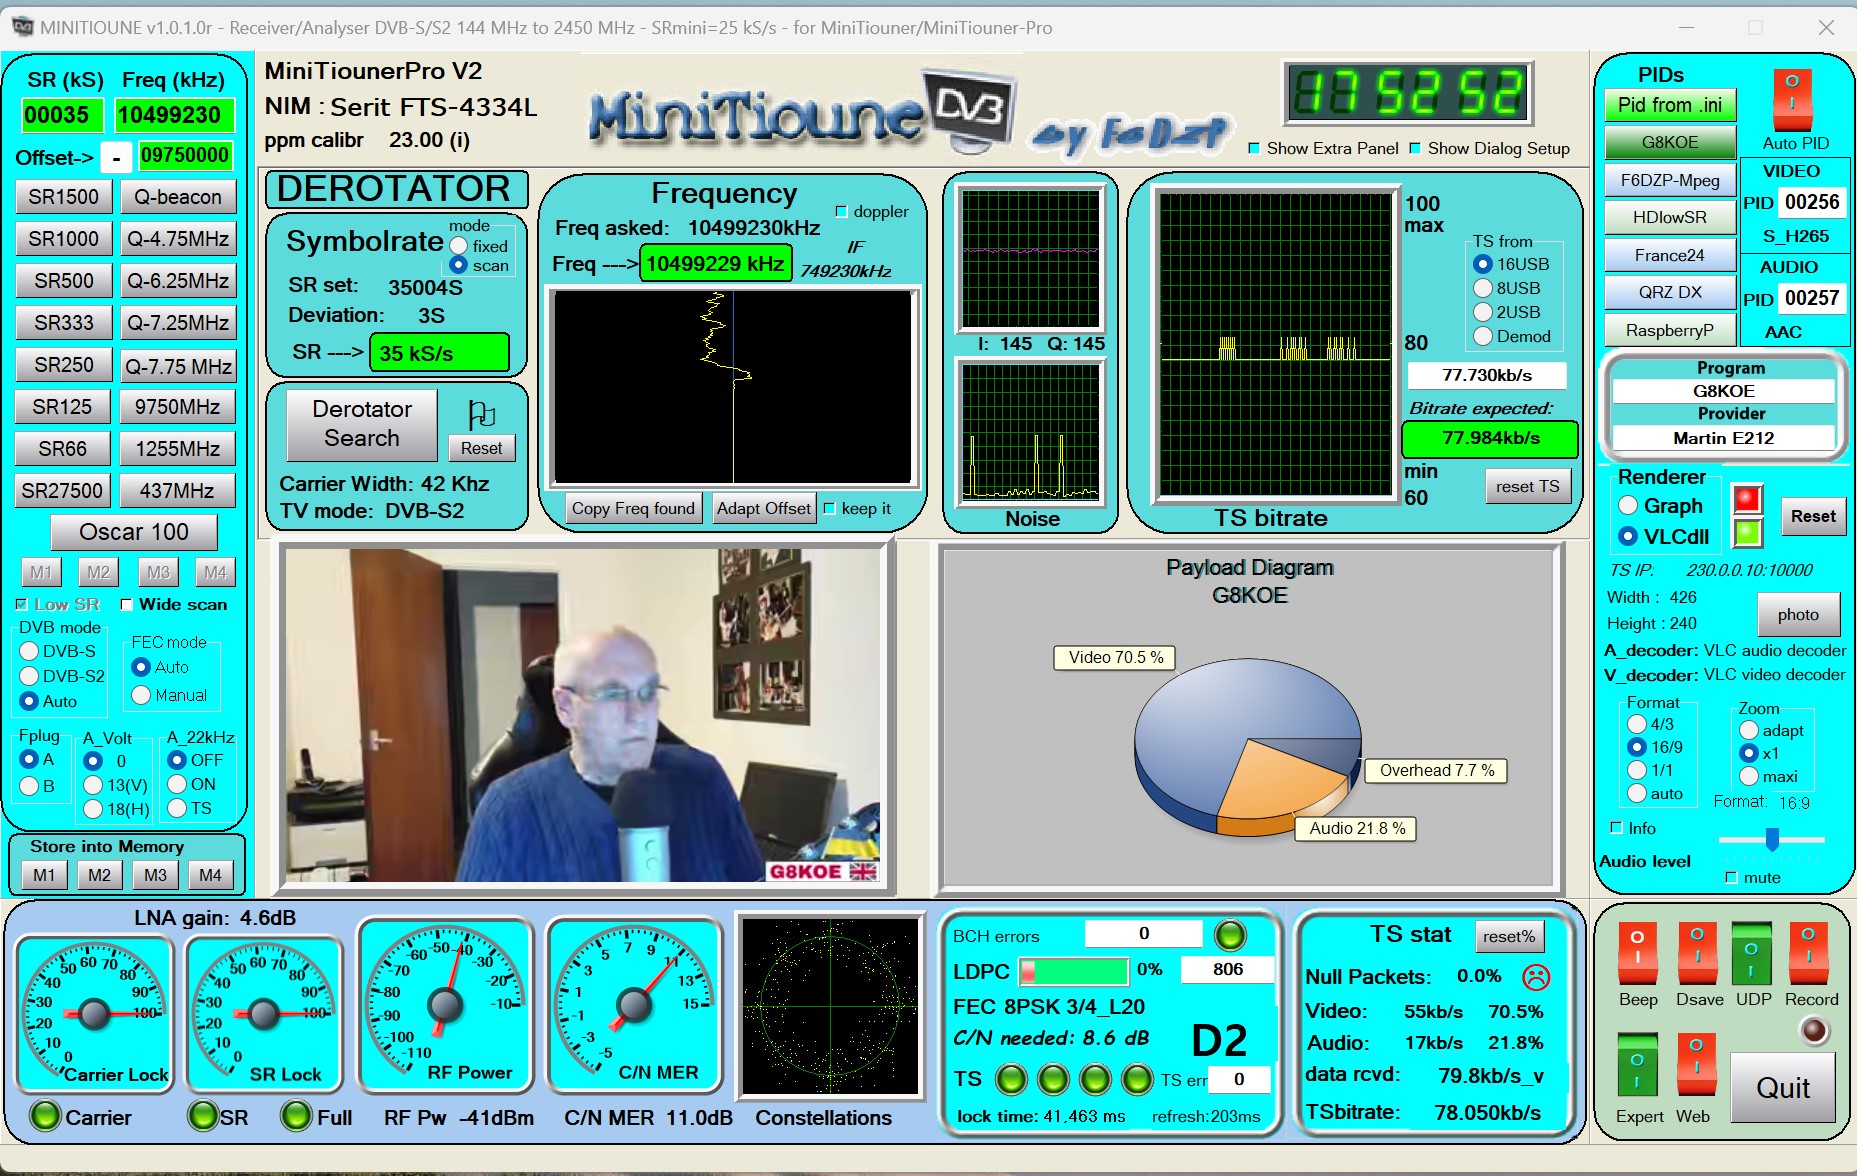Toggle the Record rocker switch
Image resolution: width=1857 pixels, height=1176 pixels.
[x=1808, y=952]
